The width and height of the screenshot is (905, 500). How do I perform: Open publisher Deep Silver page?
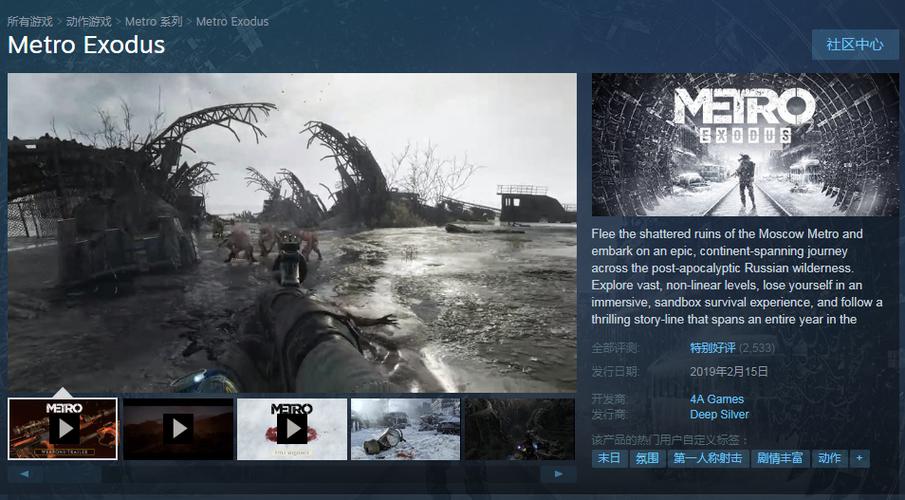719,414
